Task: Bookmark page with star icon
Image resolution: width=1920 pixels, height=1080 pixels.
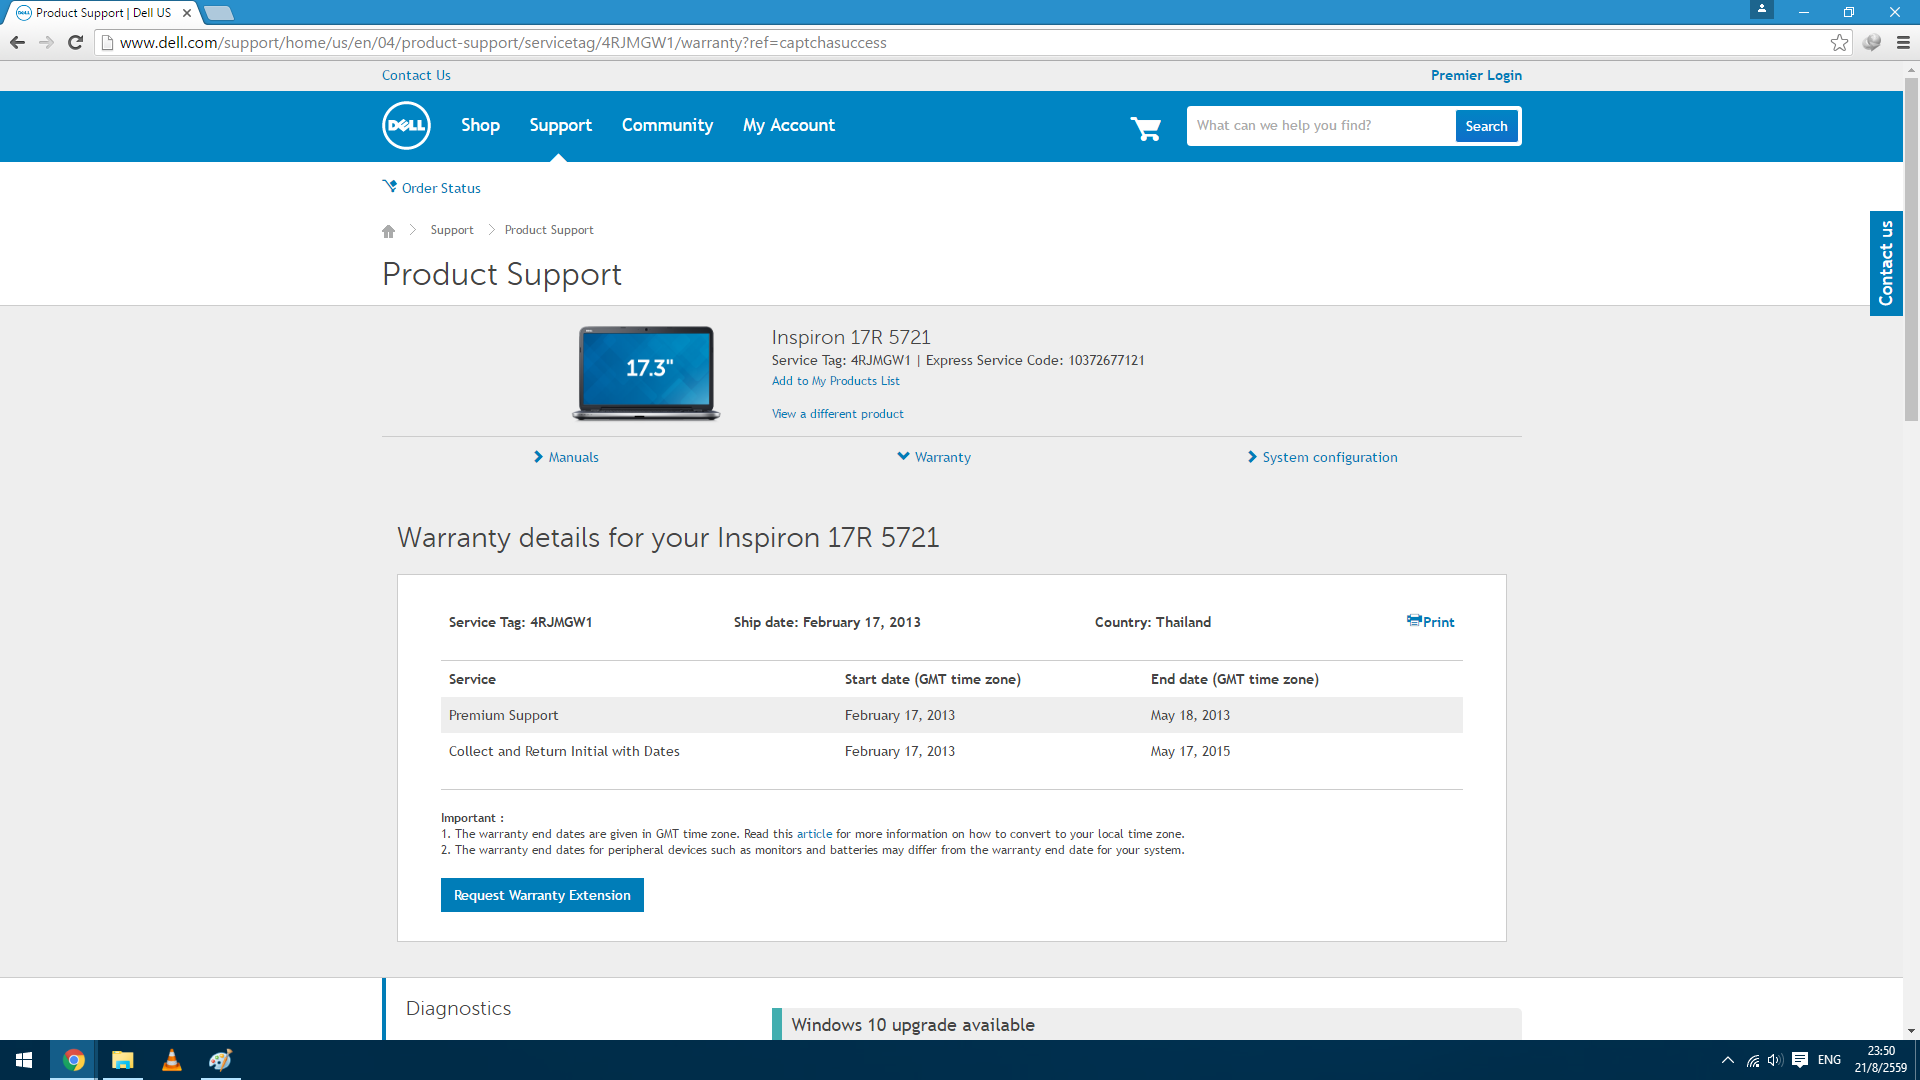Action: pos(1839,43)
